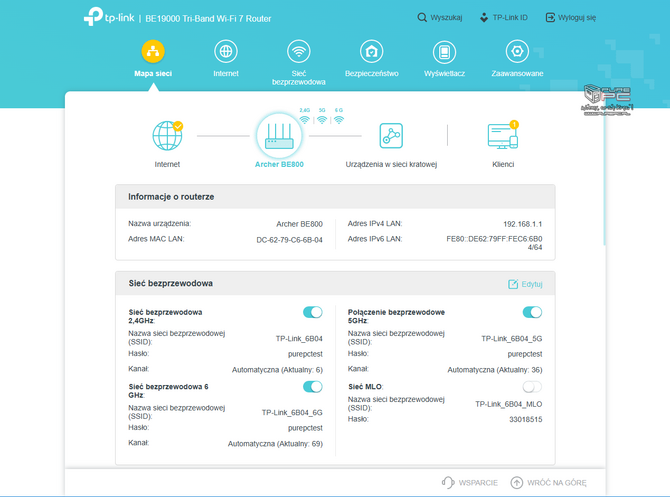Open Sieć bezprzewodowa Wi-Fi icon in navigation
The width and height of the screenshot is (670, 497).
(x=299, y=51)
